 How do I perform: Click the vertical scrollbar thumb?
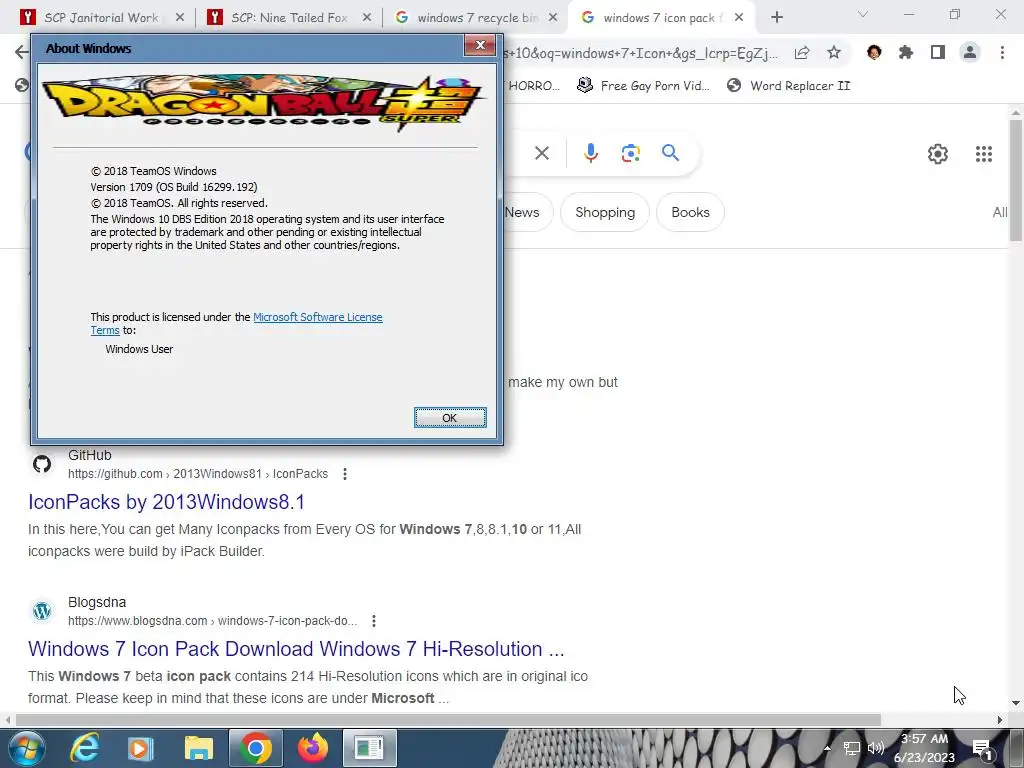1016,180
